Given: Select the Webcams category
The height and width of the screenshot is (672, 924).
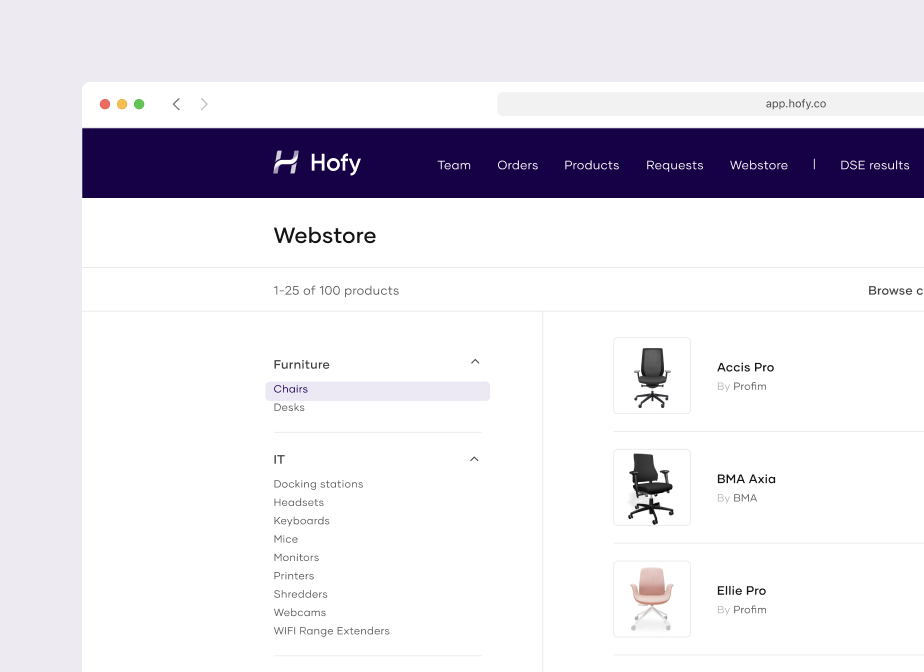Looking at the screenshot, I should [299, 612].
